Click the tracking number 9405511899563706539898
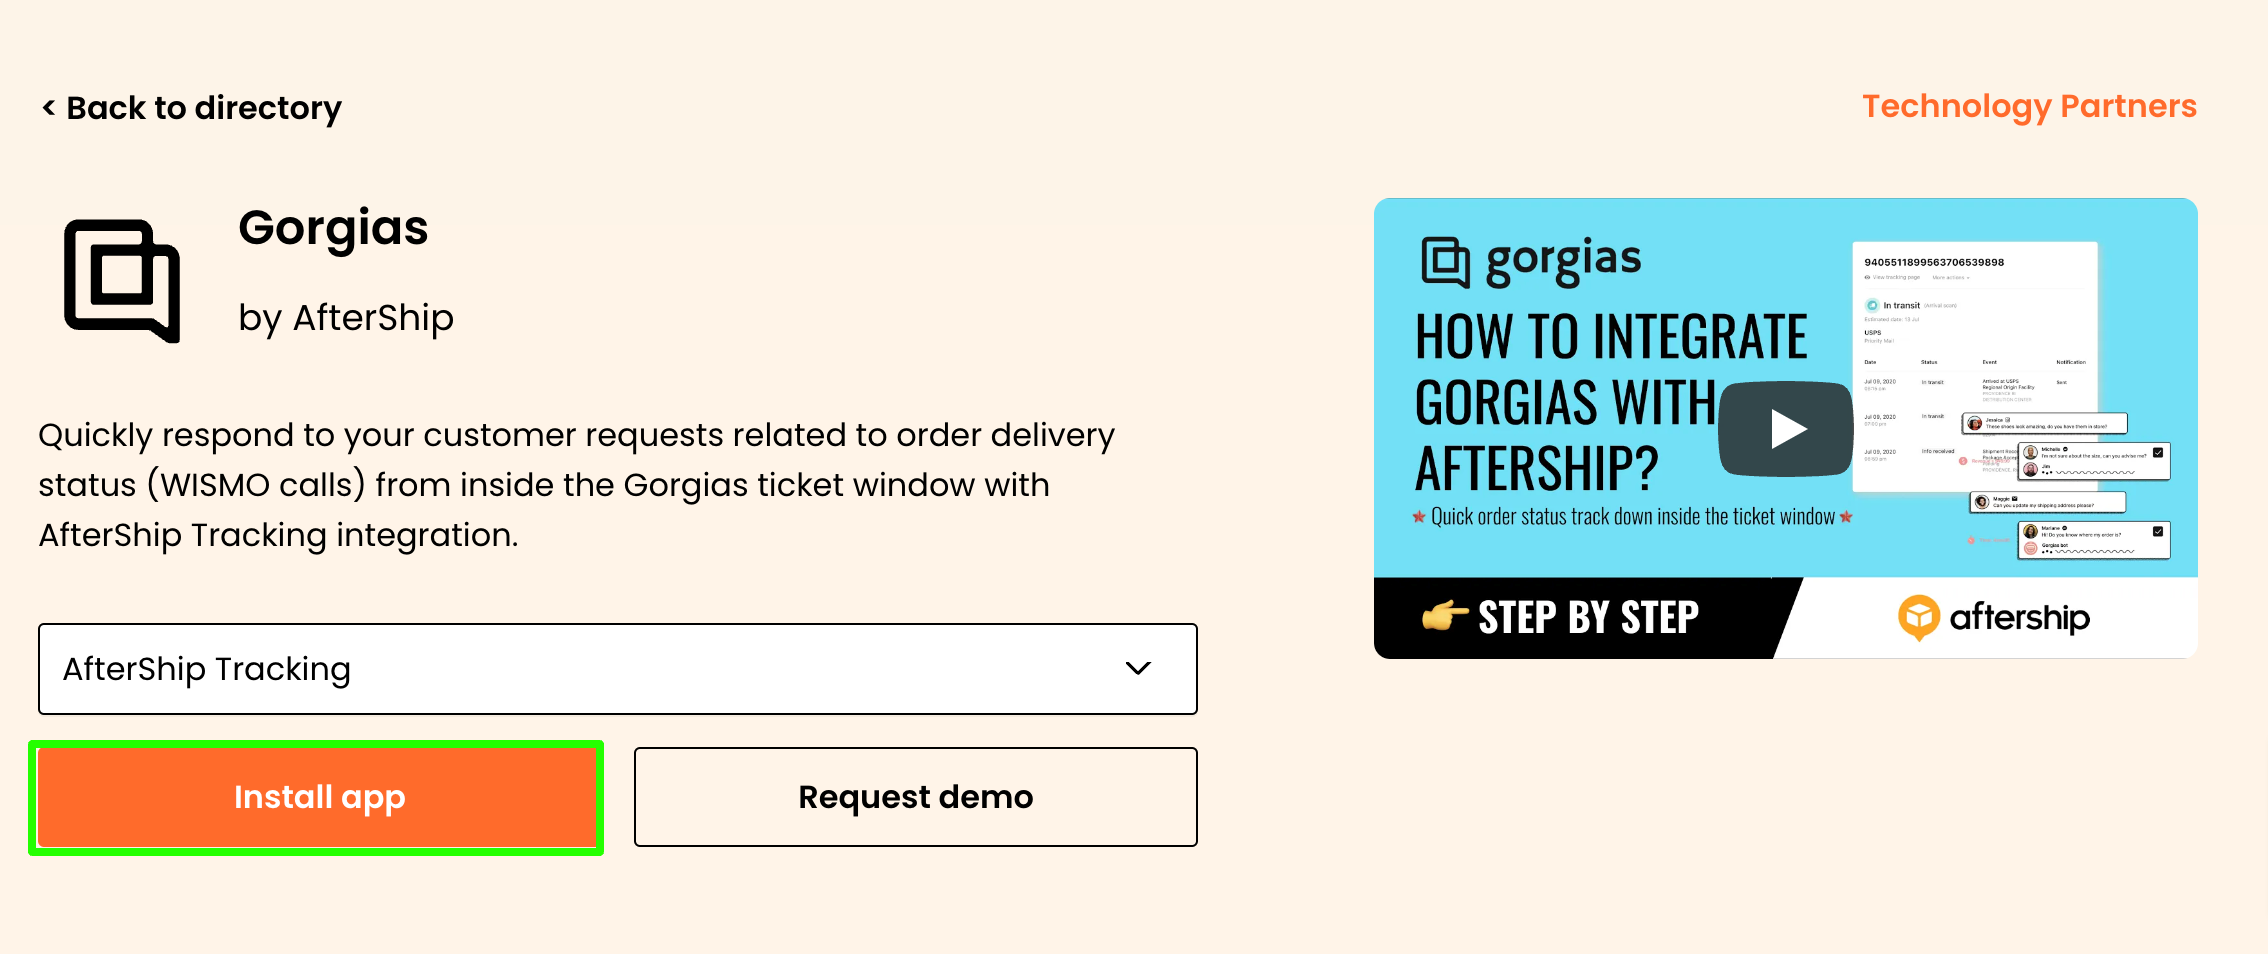 click(1934, 262)
